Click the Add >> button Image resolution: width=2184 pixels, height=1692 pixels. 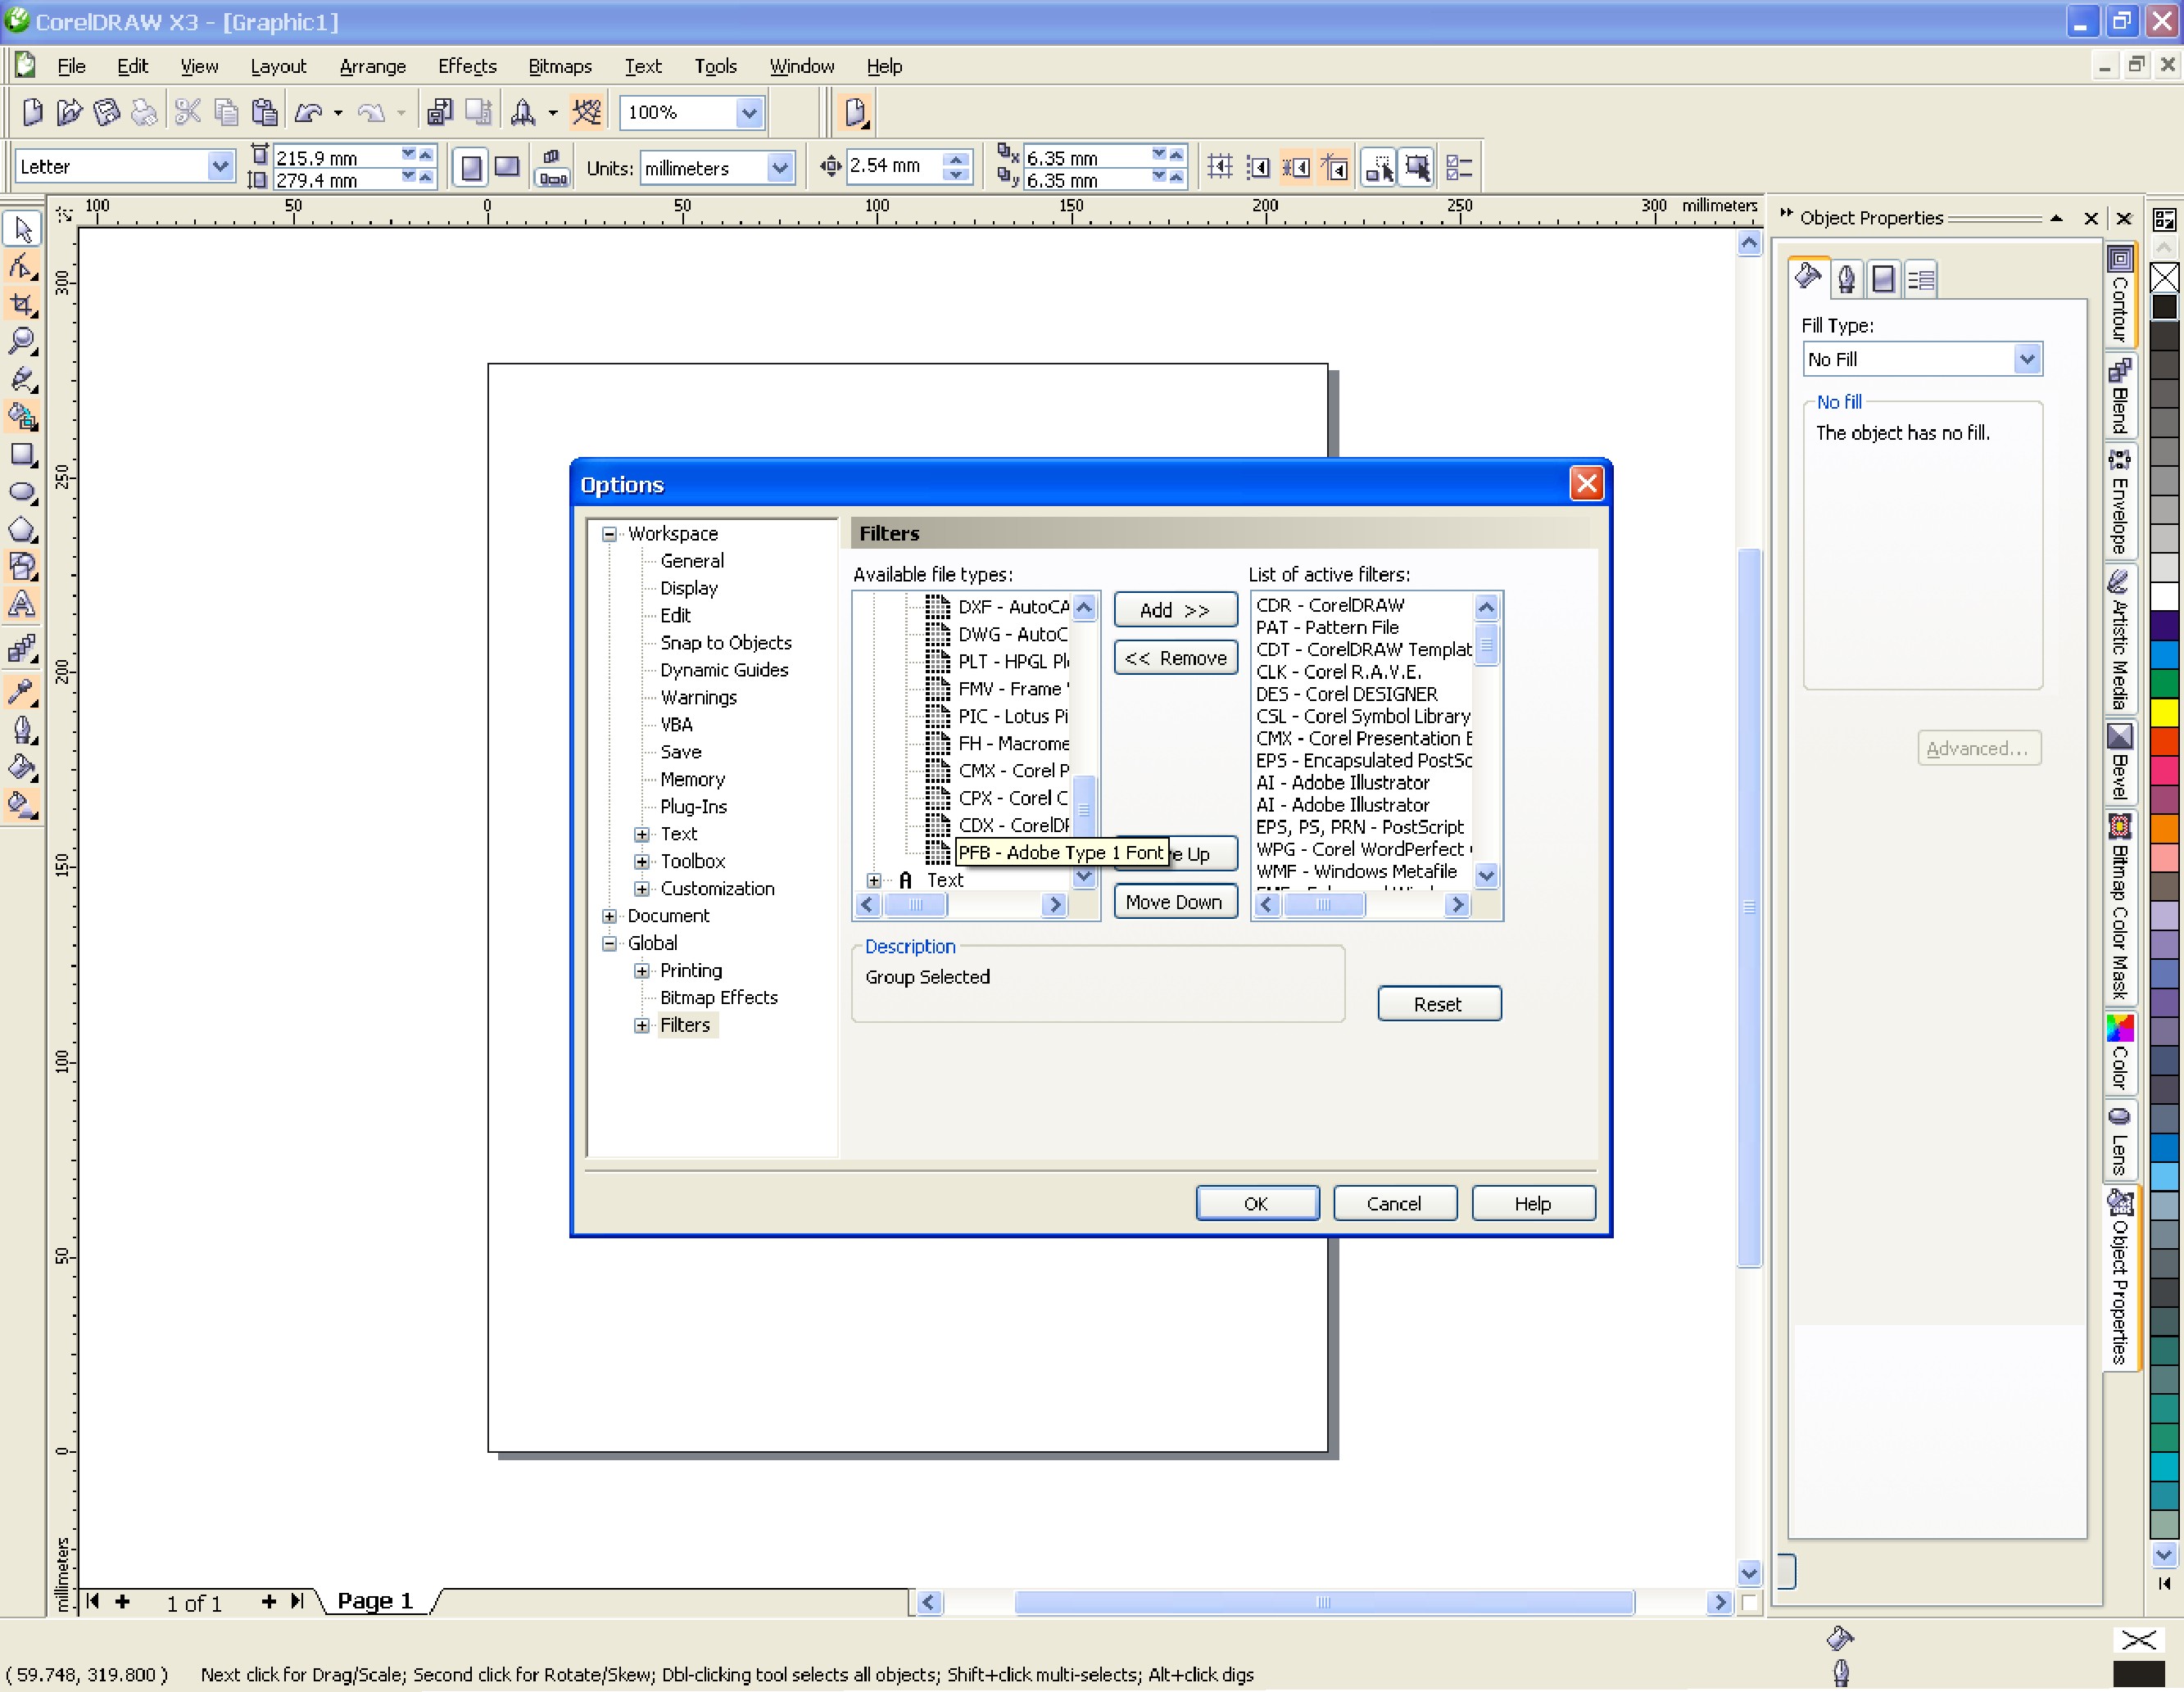(1175, 610)
